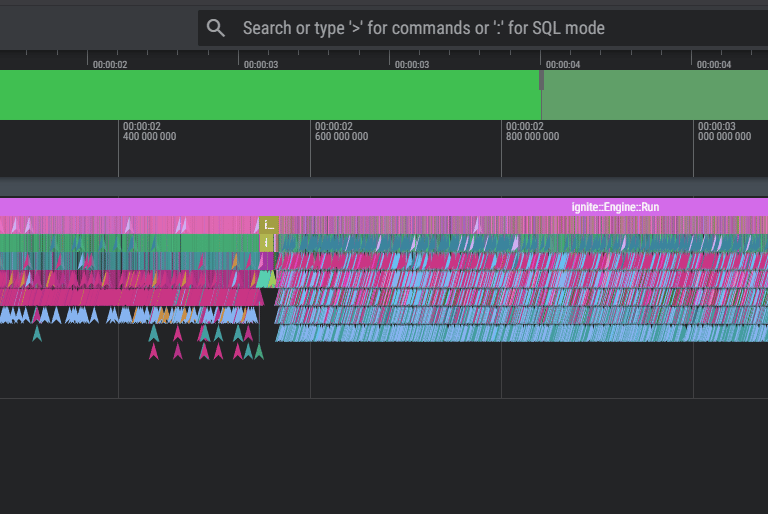This screenshot has width=768, height=514.
Task: Select teal arrow above leftmost bottom-row pink arrow
Action: pos(154,334)
